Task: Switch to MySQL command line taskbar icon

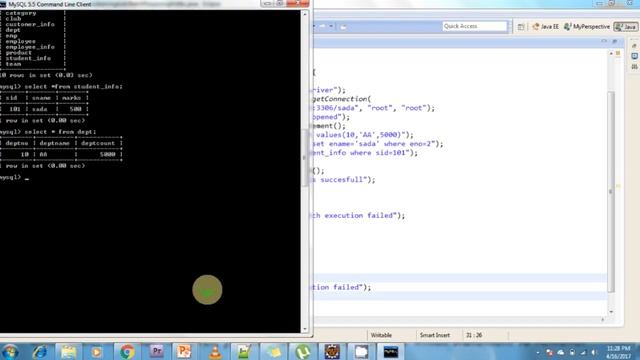Action: tap(391, 351)
